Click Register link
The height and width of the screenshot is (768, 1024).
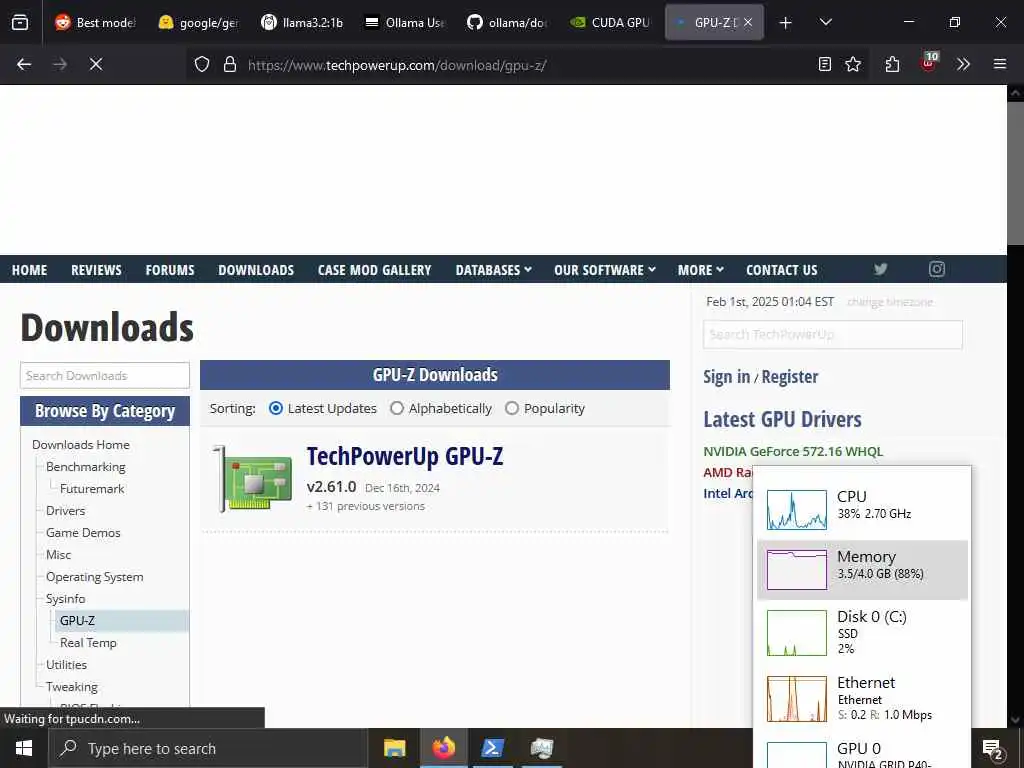click(790, 377)
